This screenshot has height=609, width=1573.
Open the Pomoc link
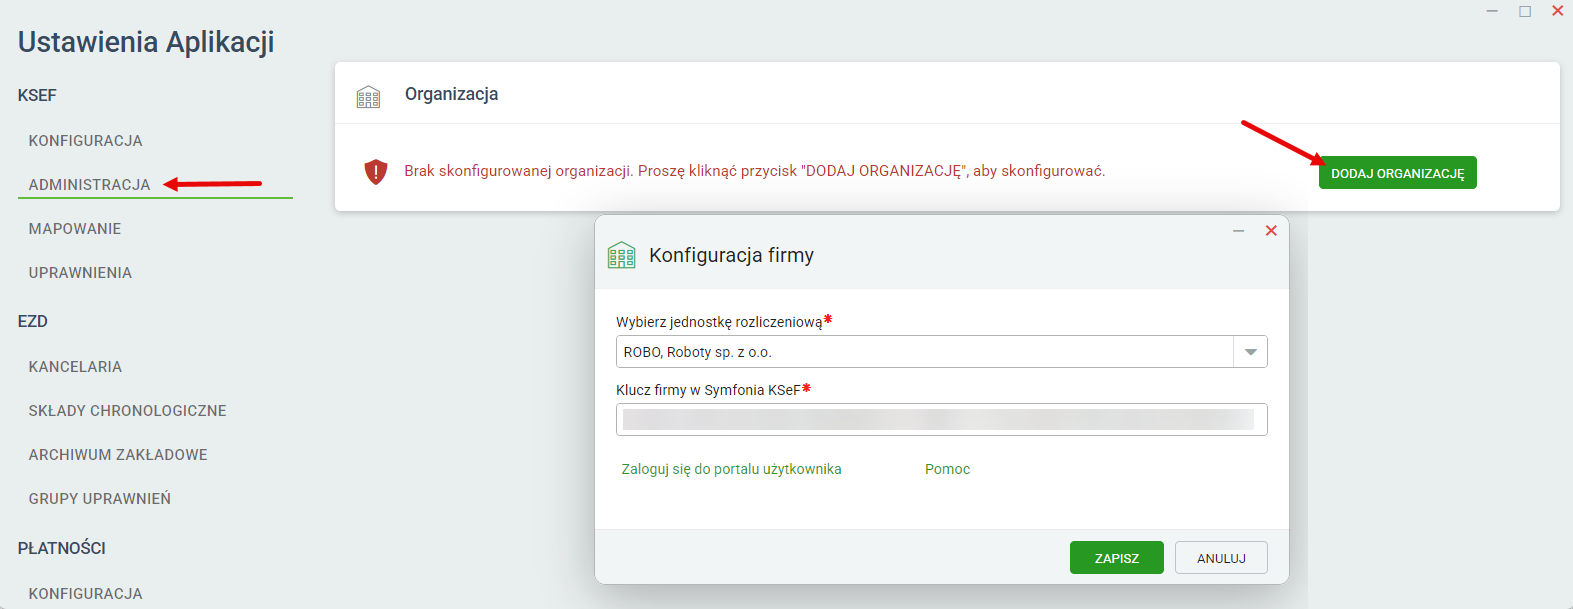(x=947, y=469)
